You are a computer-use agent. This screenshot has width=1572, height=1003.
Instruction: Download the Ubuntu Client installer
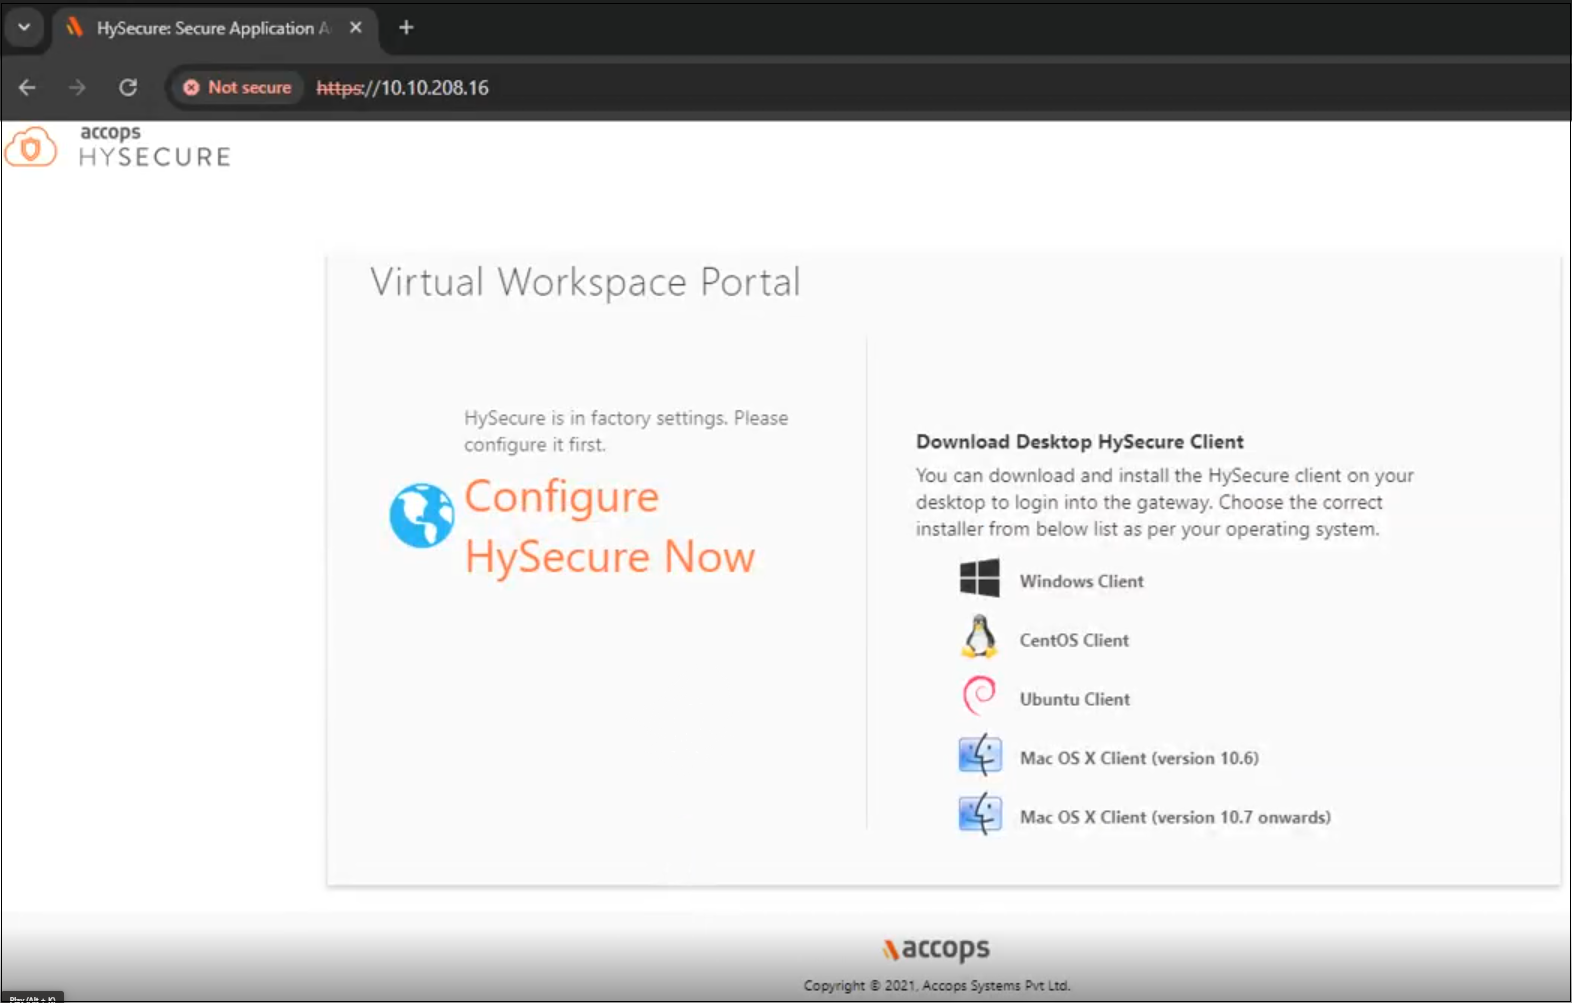coord(1074,699)
